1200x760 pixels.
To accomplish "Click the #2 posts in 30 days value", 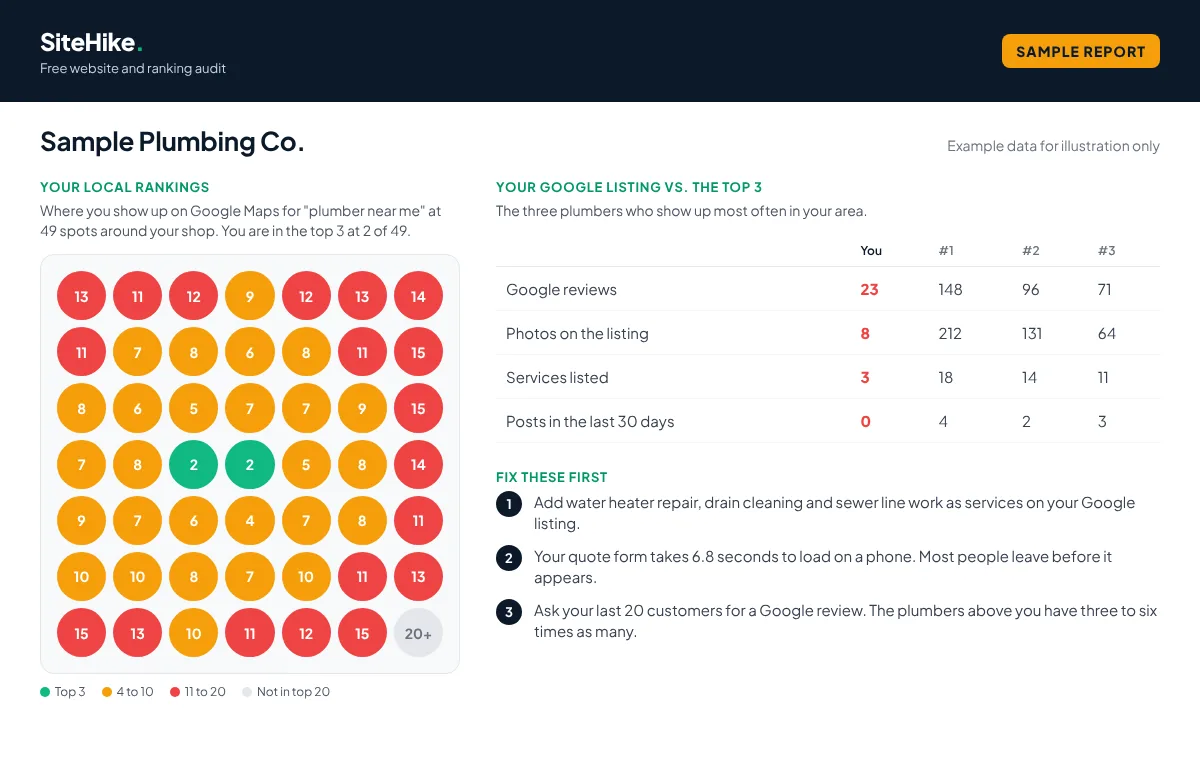I will pyautogui.click(x=1026, y=422).
